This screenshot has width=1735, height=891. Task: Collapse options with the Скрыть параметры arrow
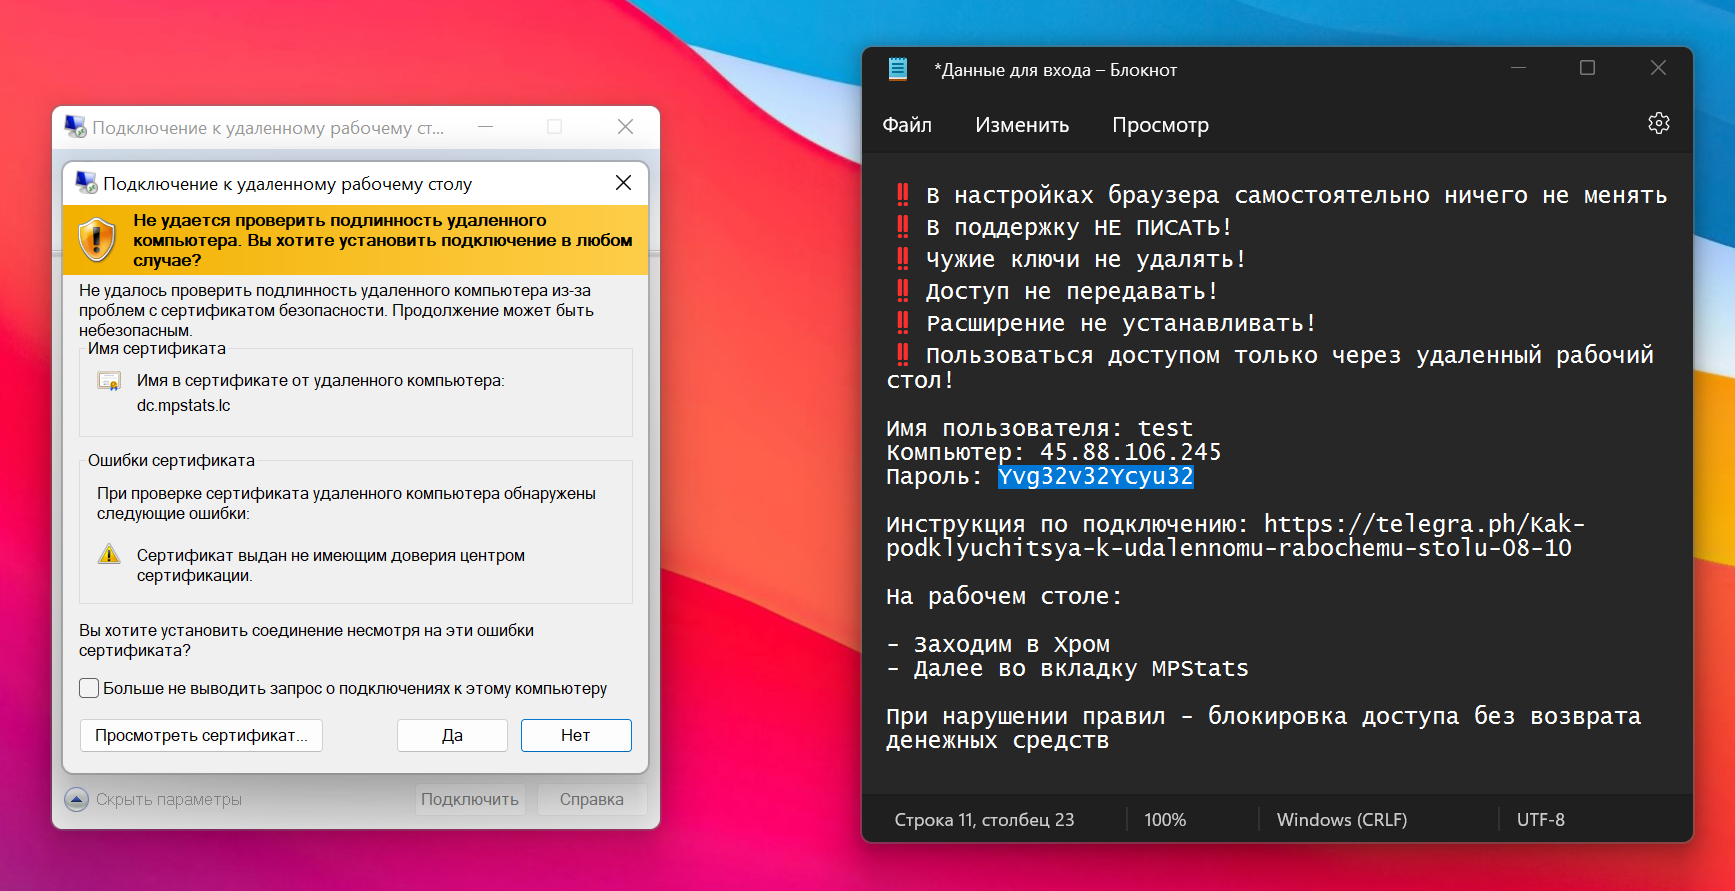(x=76, y=799)
